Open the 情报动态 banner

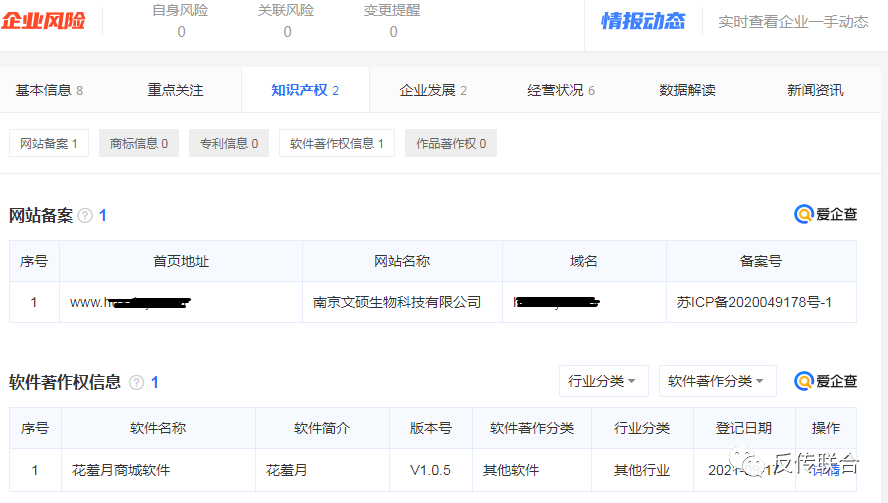click(x=643, y=22)
